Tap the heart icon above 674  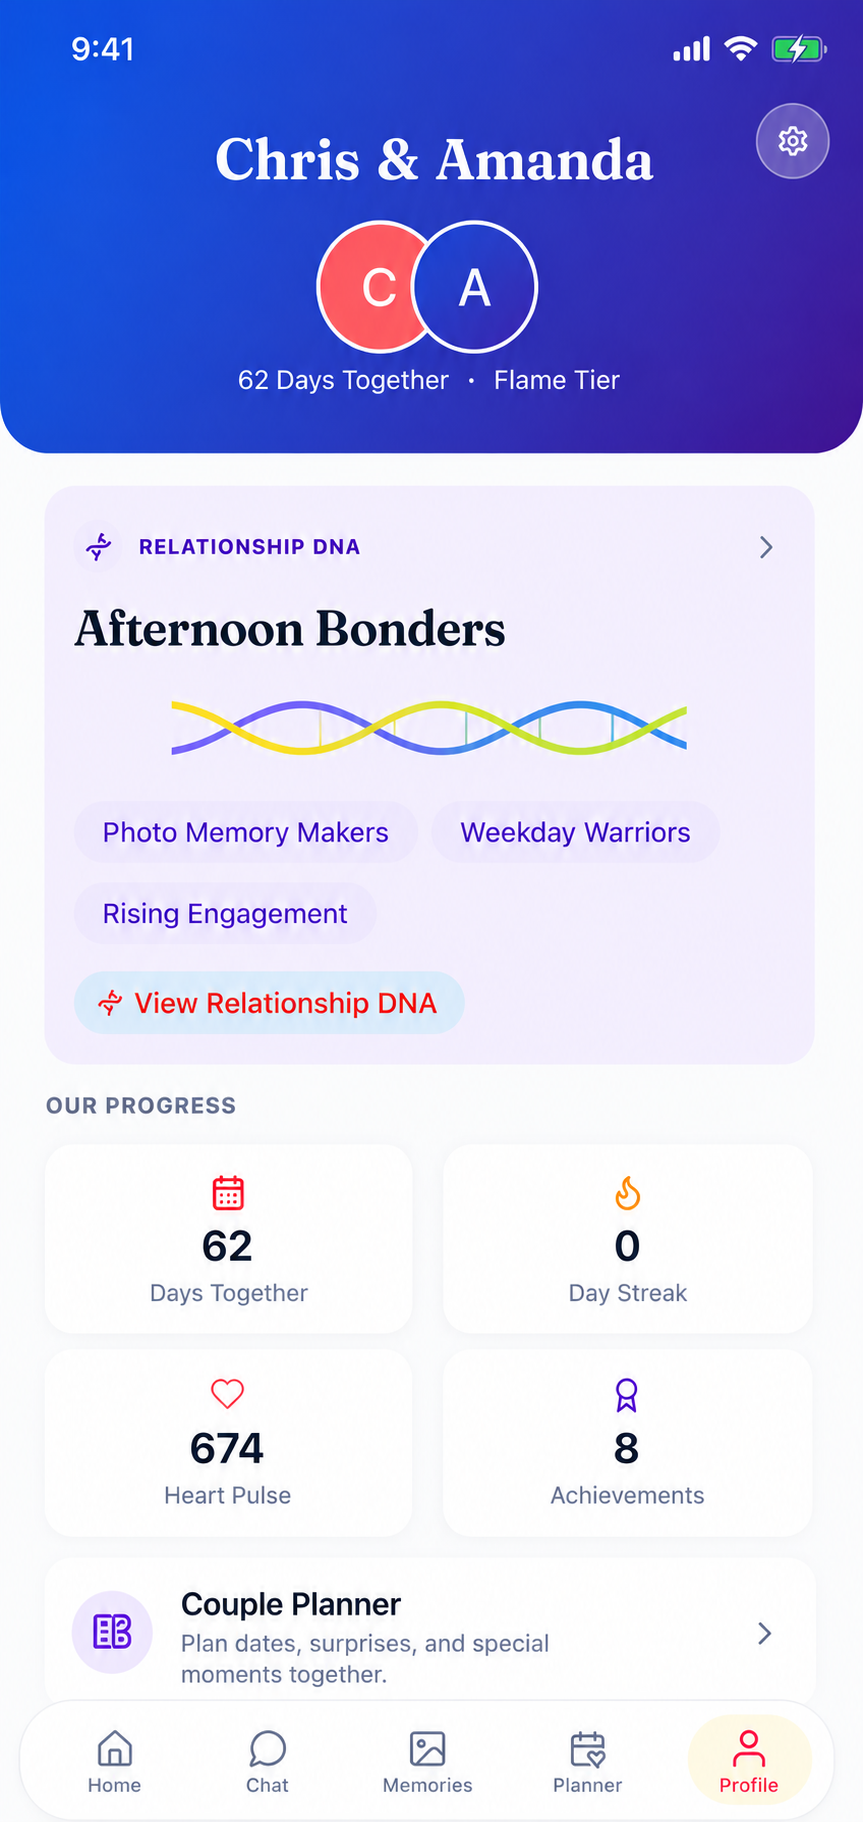point(228,1393)
